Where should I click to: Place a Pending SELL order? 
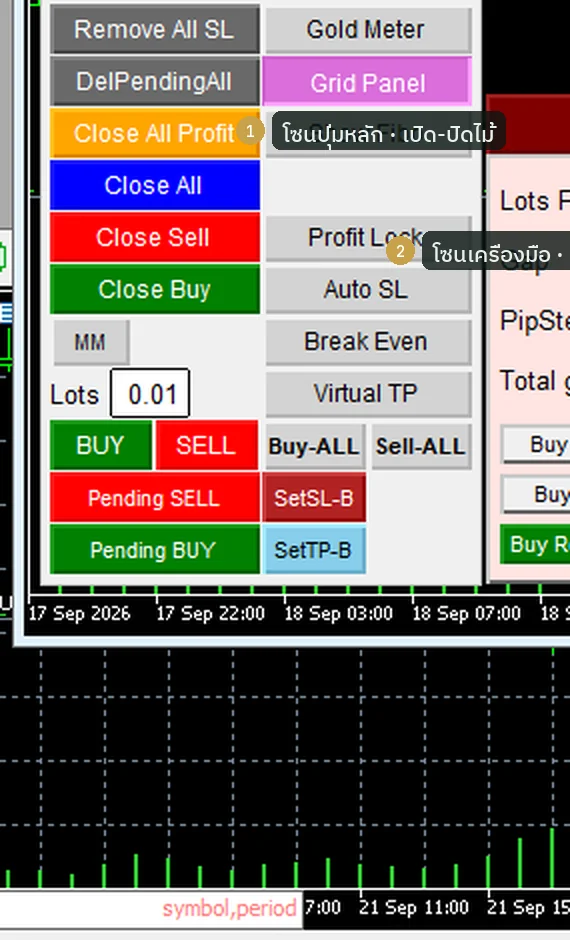(155, 498)
